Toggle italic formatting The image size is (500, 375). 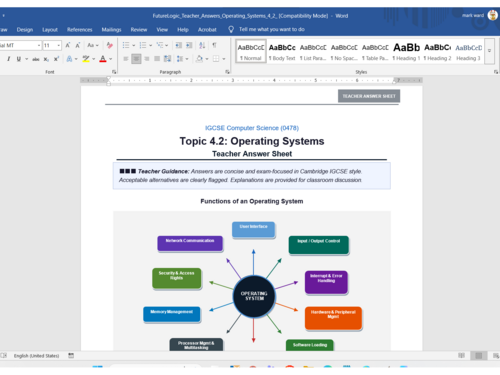tap(8, 59)
